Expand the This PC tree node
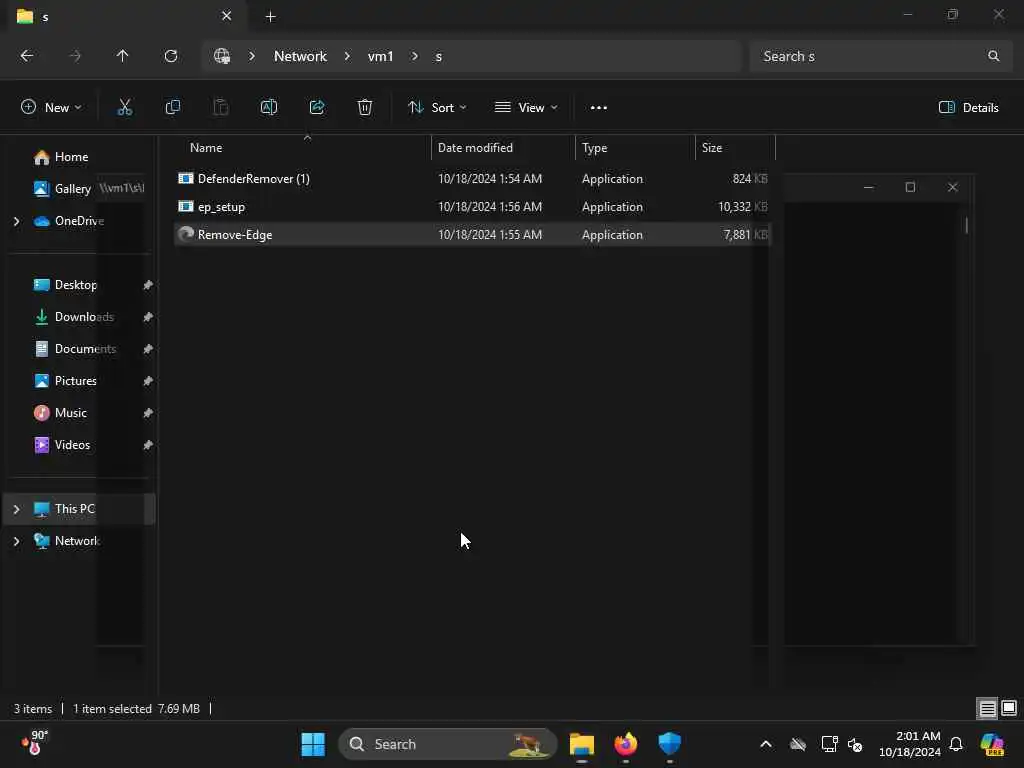This screenshot has height=768, width=1024. click(16, 509)
